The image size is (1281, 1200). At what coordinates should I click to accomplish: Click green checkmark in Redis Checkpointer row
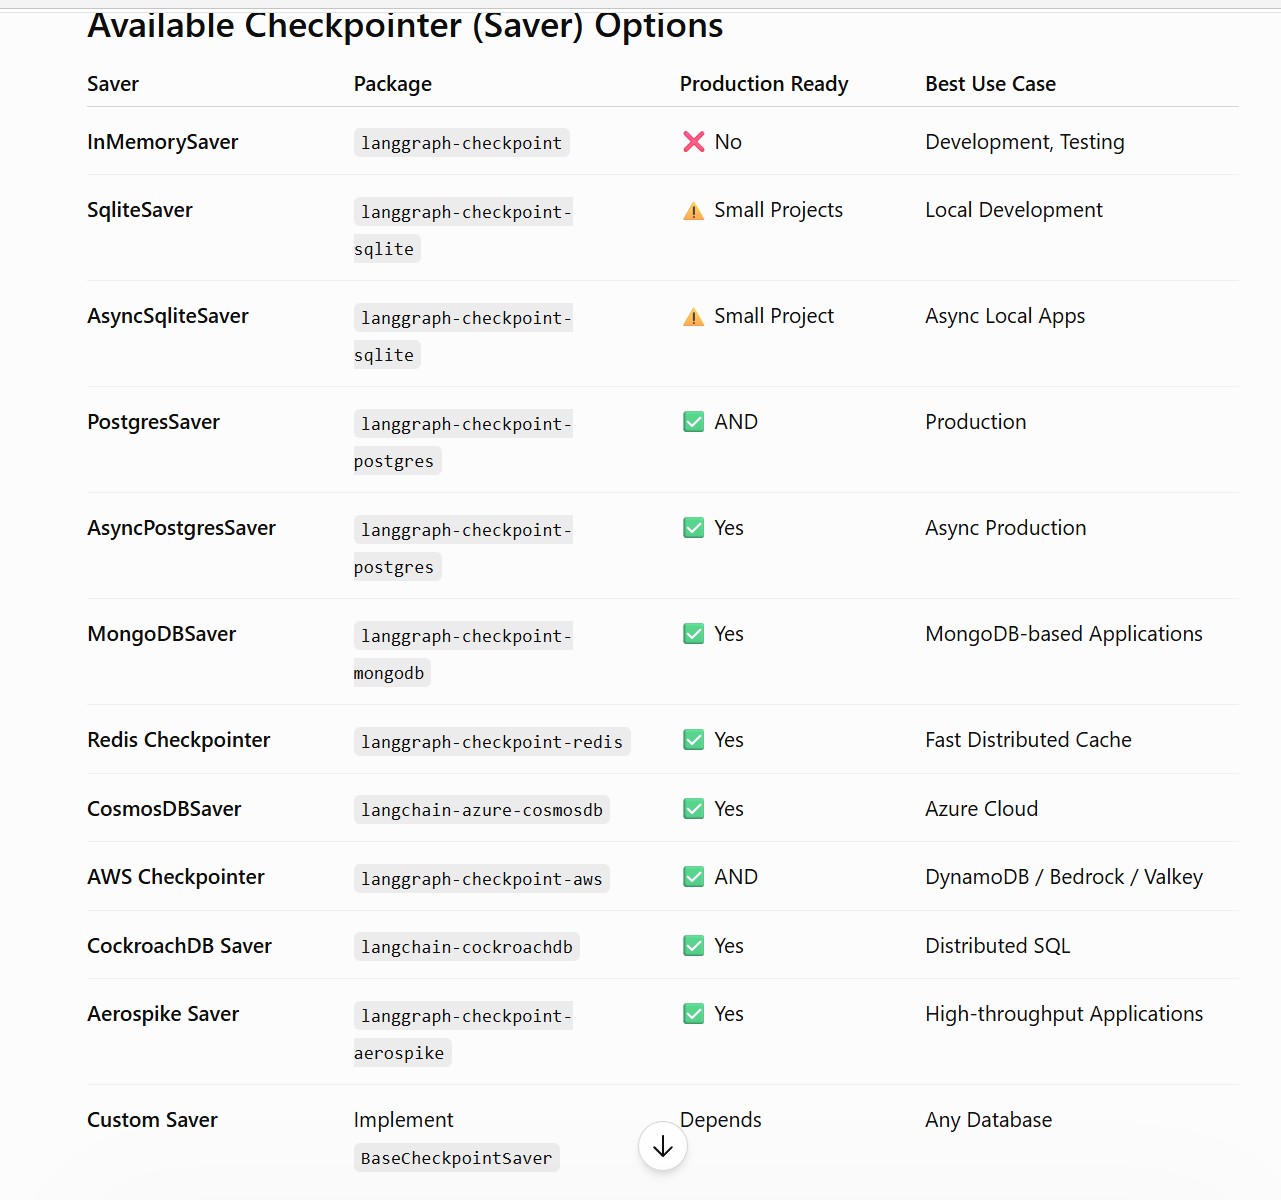(693, 740)
